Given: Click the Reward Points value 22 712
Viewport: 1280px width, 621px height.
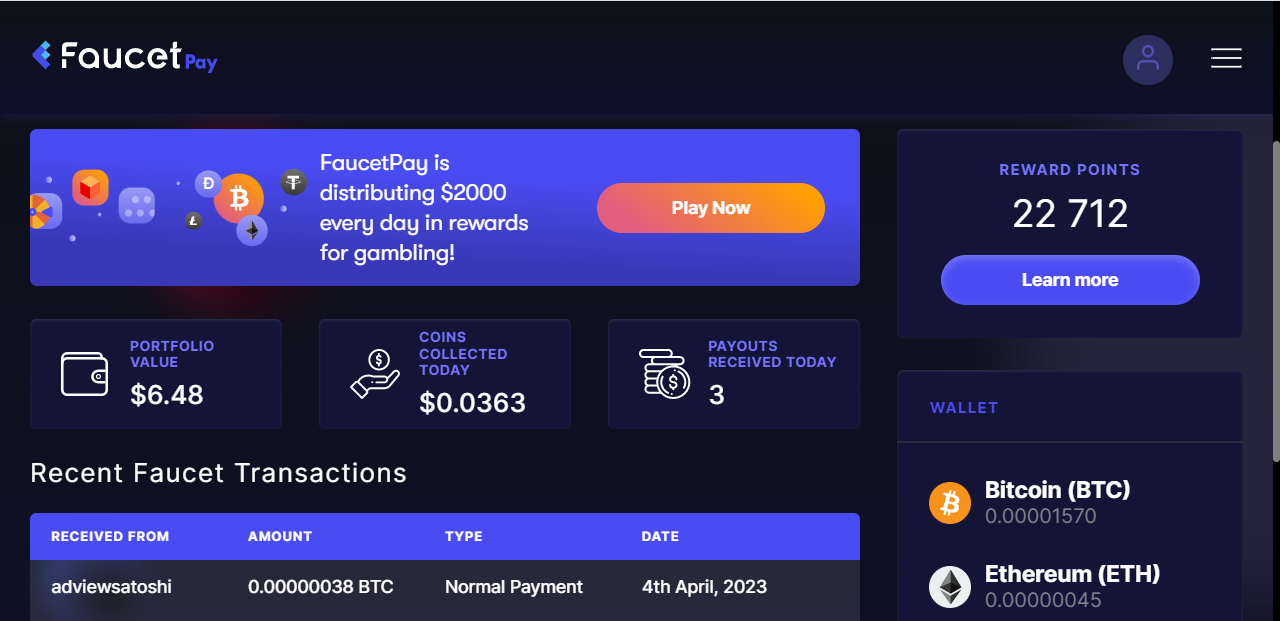Looking at the screenshot, I should click(1070, 214).
